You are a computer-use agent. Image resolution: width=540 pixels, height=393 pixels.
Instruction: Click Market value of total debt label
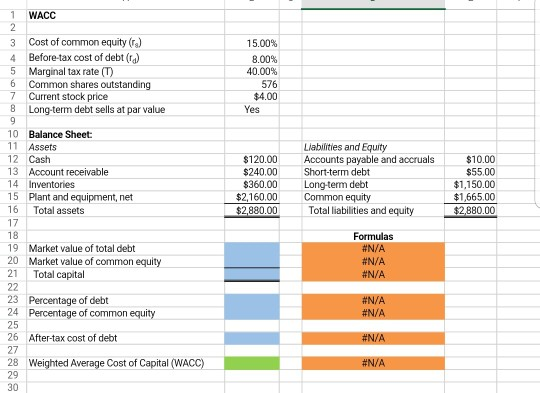pyautogui.click(x=82, y=248)
